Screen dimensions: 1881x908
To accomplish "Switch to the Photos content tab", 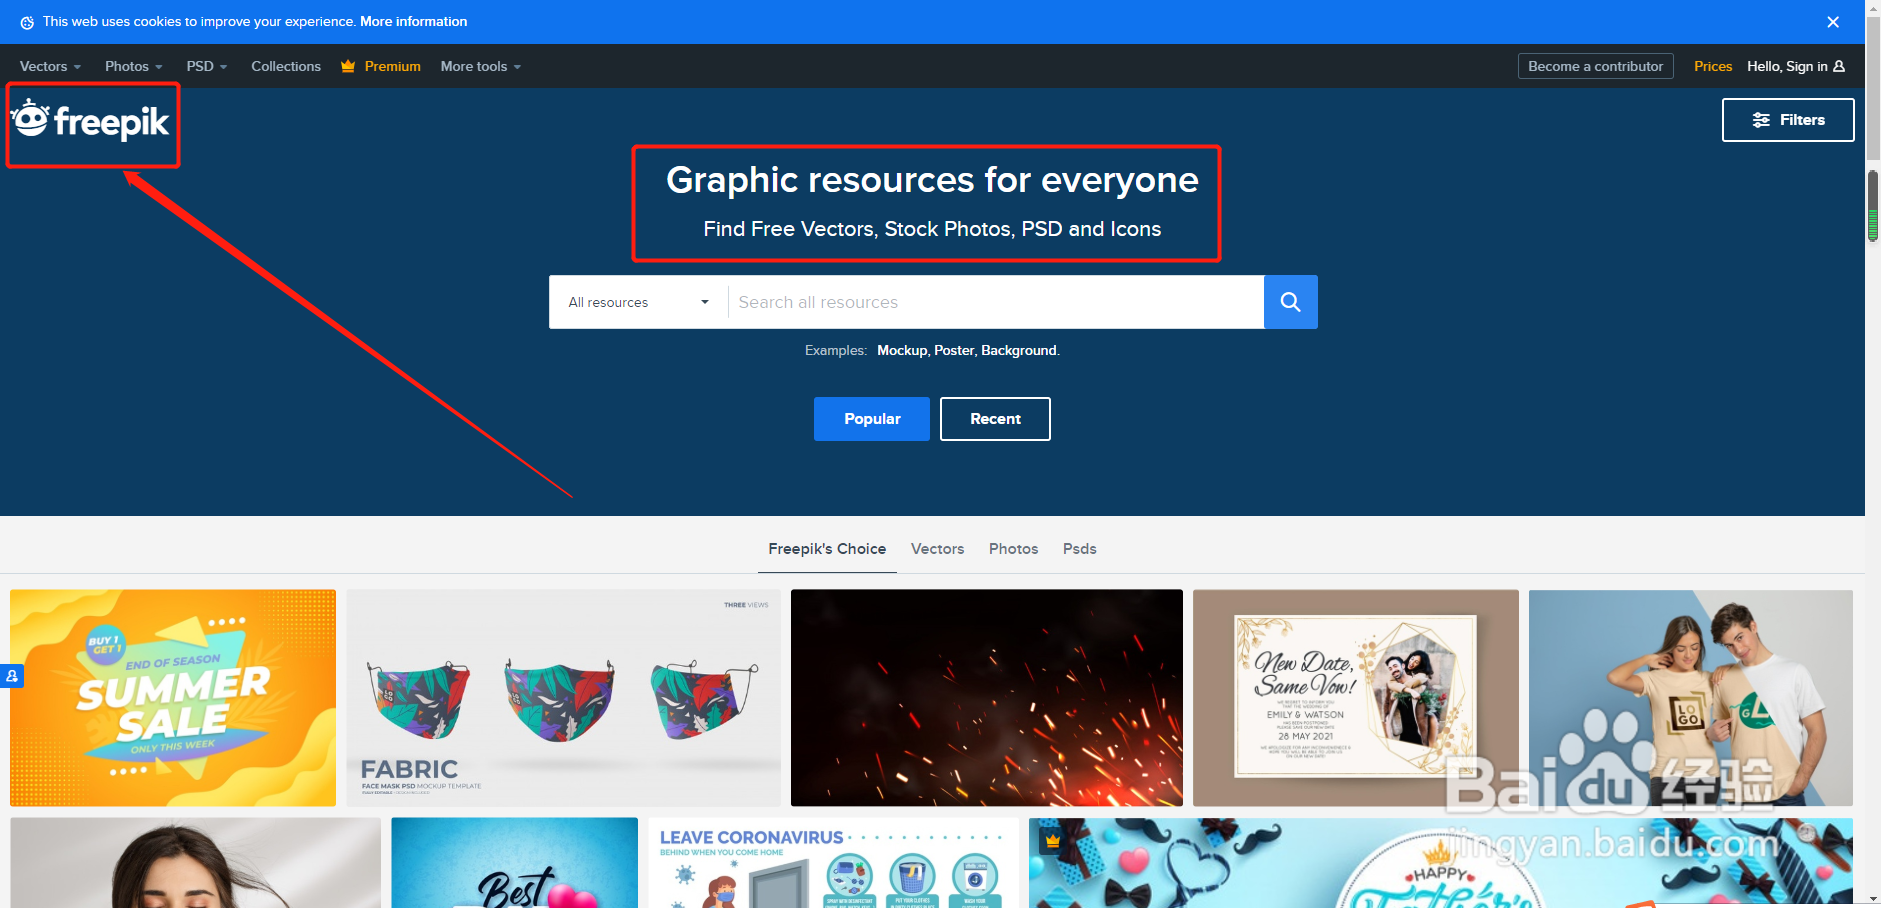I will click(1013, 549).
